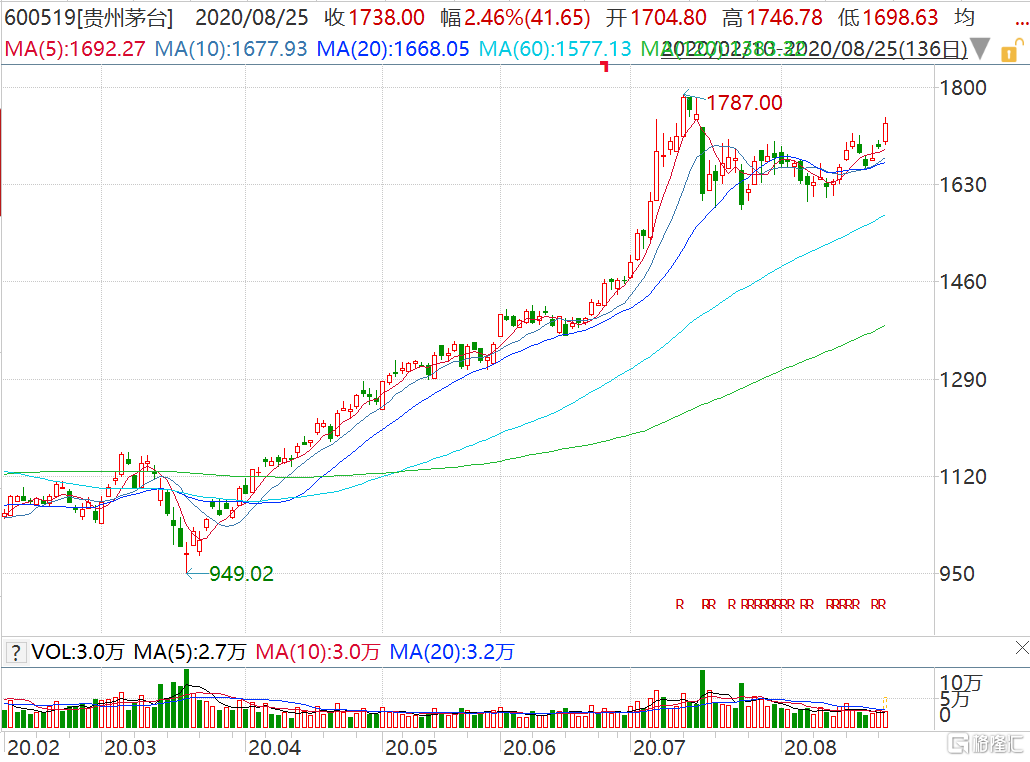Screen dimensions: 1030x762
Task: Click the last R research marker on the right
Action: pyautogui.click(x=882, y=604)
